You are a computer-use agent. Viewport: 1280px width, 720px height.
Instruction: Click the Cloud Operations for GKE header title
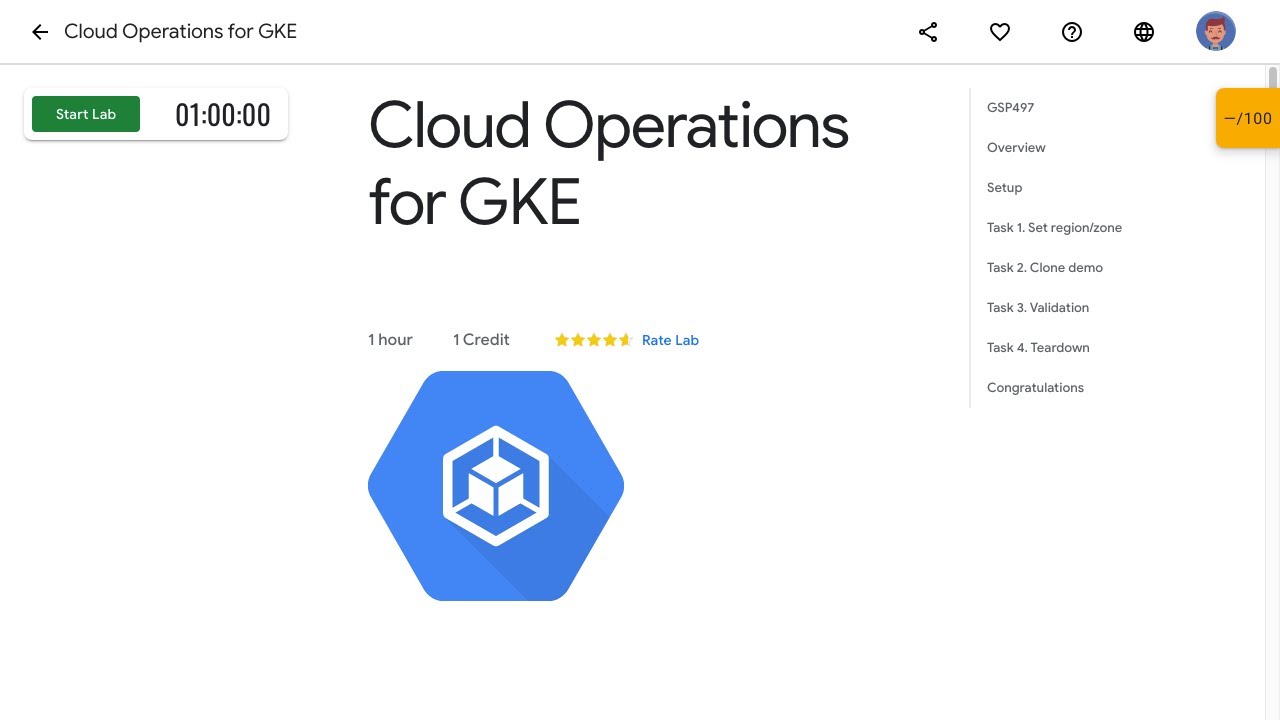(180, 32)
